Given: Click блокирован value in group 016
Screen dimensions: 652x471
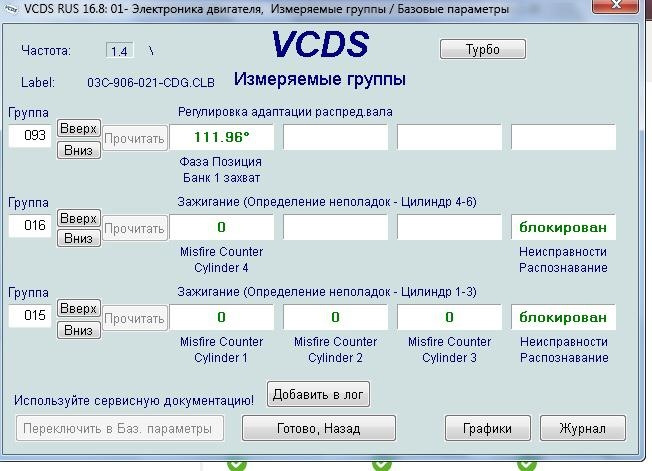Looking at the screenshot, I should tap(563, 227).
